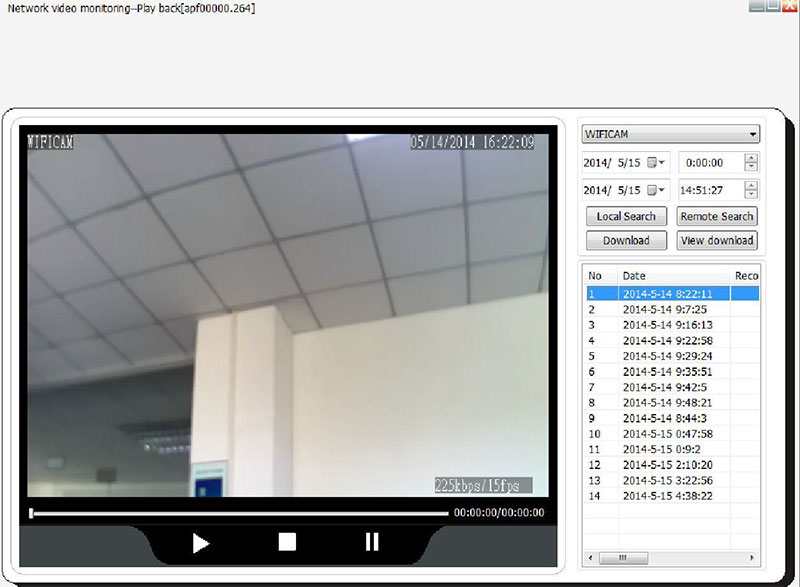The height and width of the screenshot is (587, 800).
Task: Click the Download button
Action: click(626, 240)
